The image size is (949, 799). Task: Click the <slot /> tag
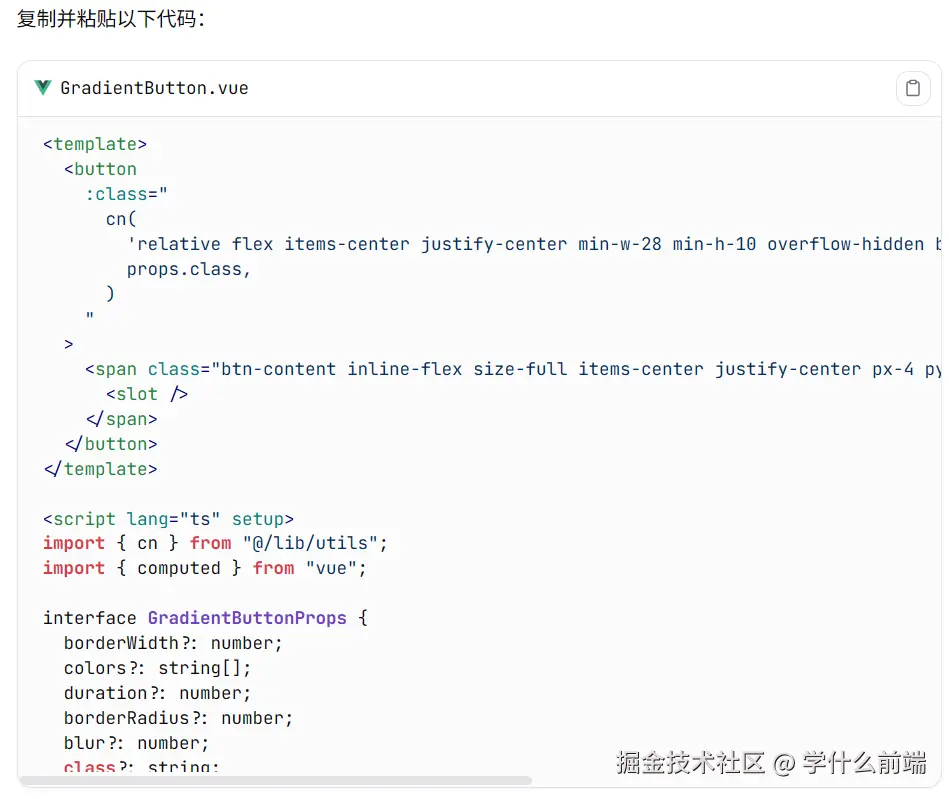[x=147, y=394]
